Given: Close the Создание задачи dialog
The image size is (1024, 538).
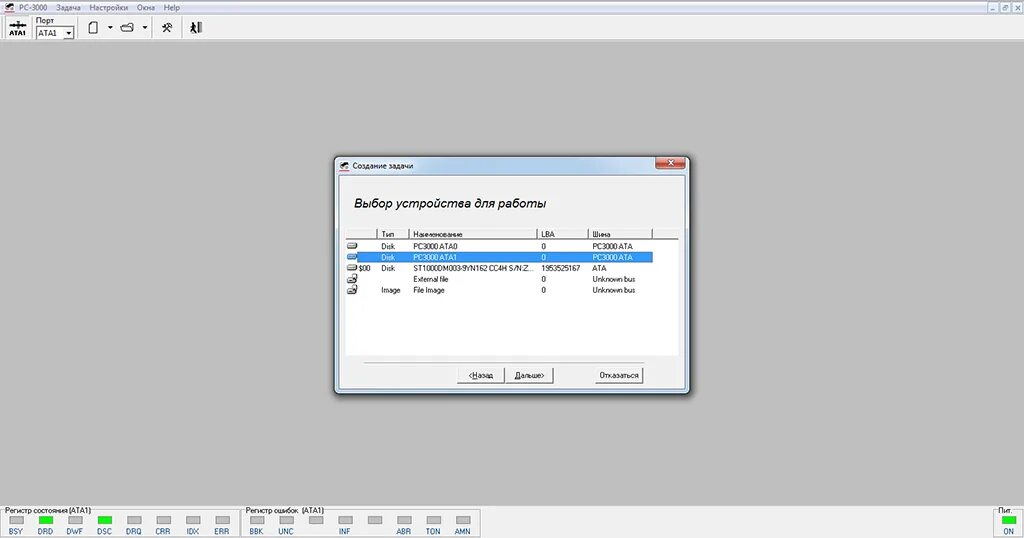Looking at the screenshot, I should pyautogui.click(x=670, y=163).
